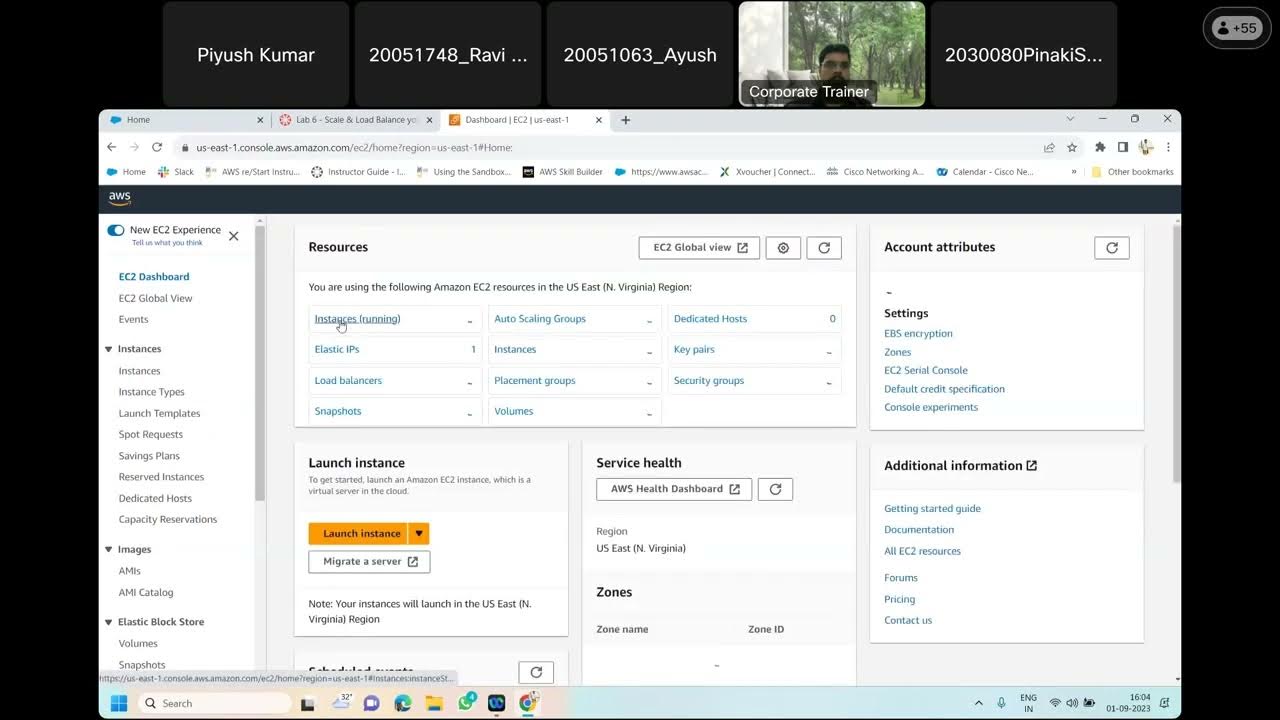Open EC2 Serial Console setting

coord(926,371)
